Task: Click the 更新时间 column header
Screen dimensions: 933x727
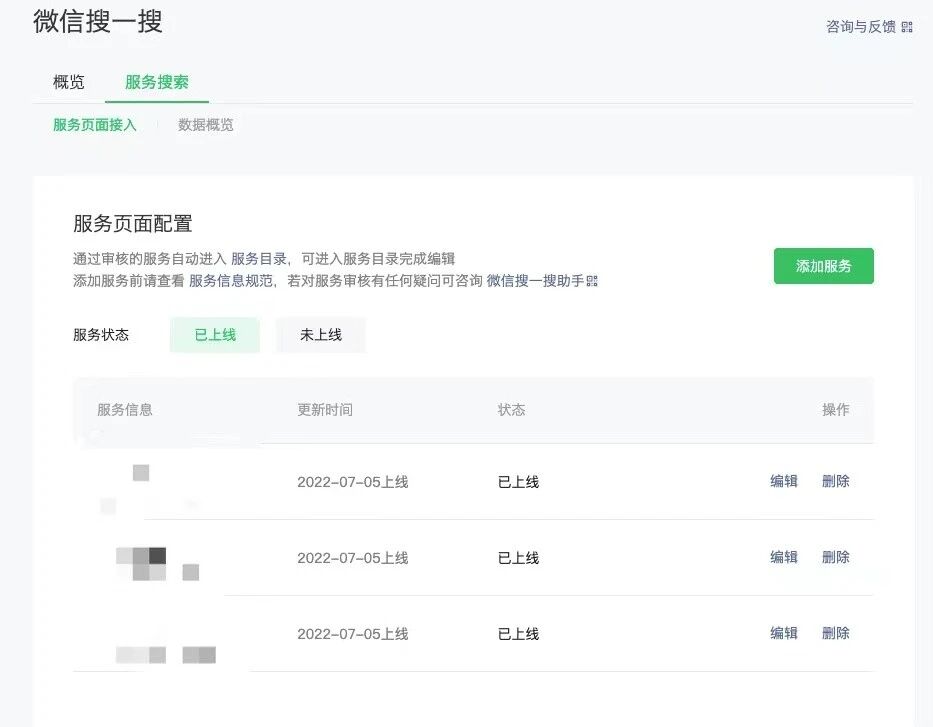Action: pyautogui.click(x=325, y=410)
